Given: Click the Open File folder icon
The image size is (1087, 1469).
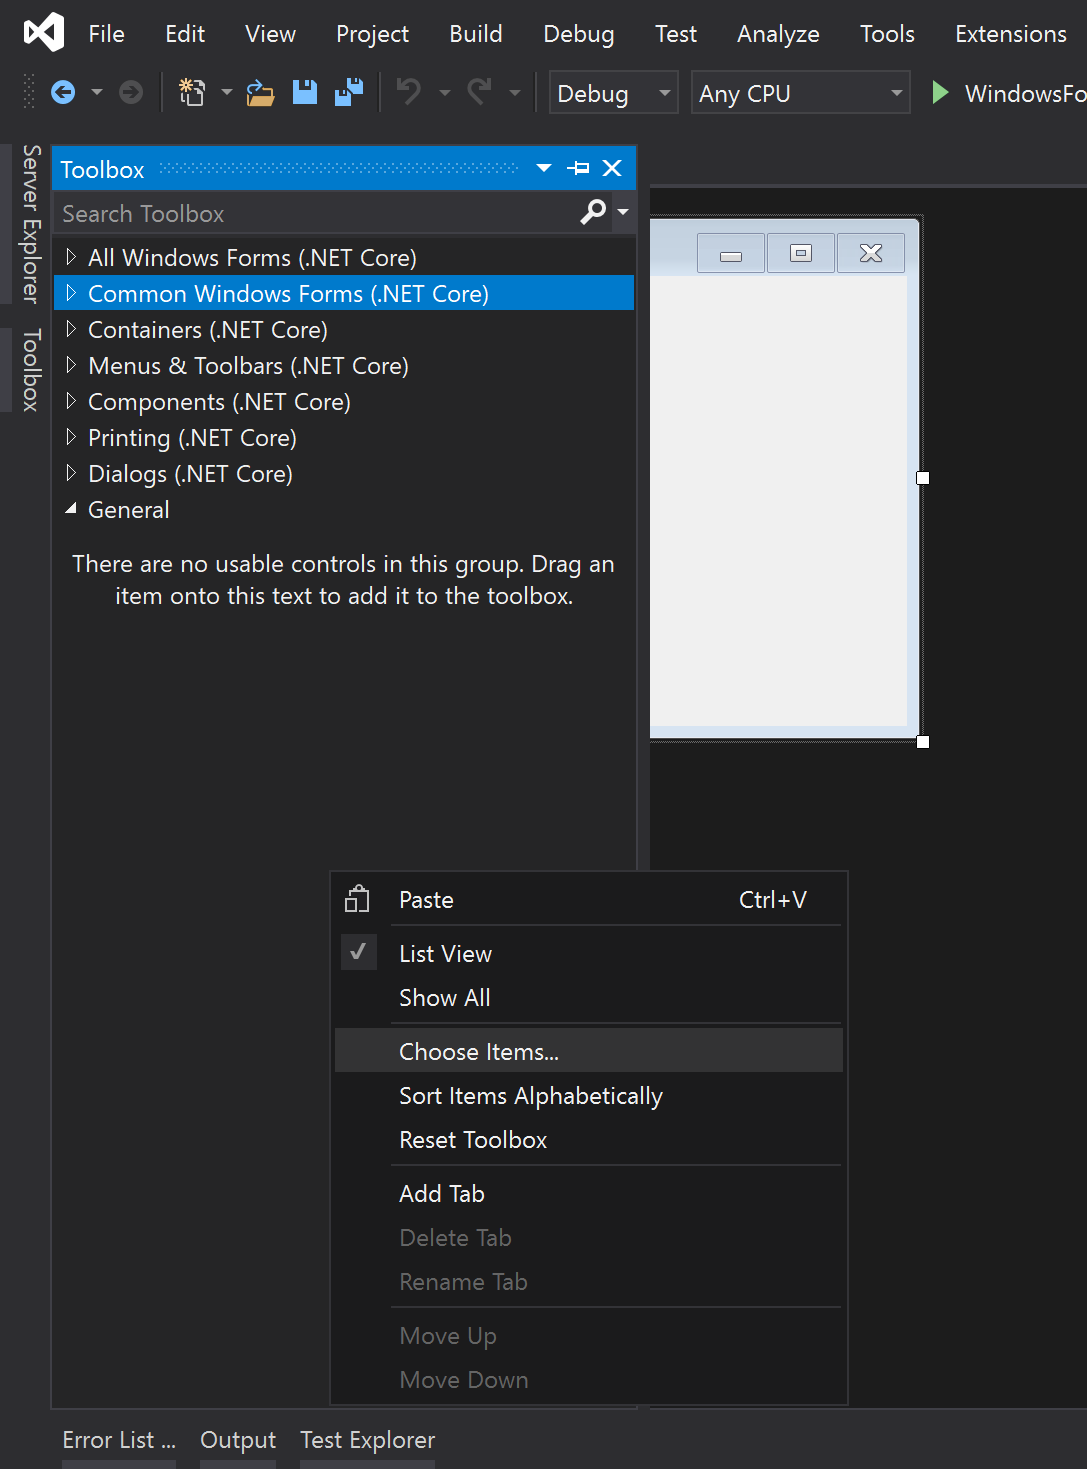Looking at the screenshot, I should 260,93.
